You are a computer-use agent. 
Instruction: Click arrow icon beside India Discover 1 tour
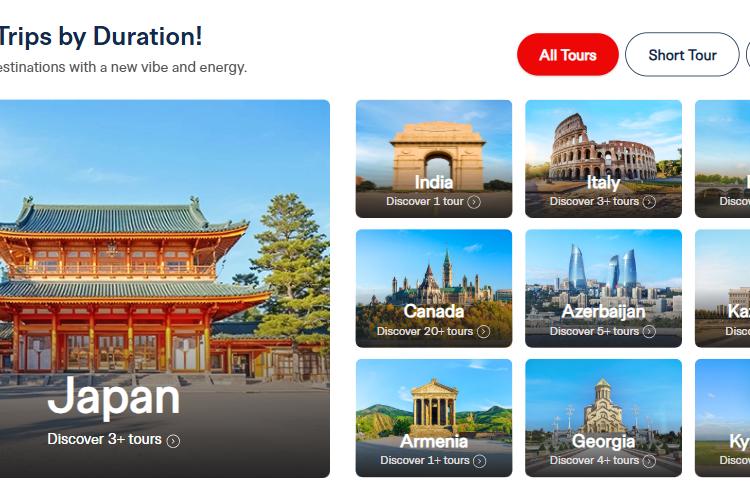pyautogui.click(x=474, y=202)
